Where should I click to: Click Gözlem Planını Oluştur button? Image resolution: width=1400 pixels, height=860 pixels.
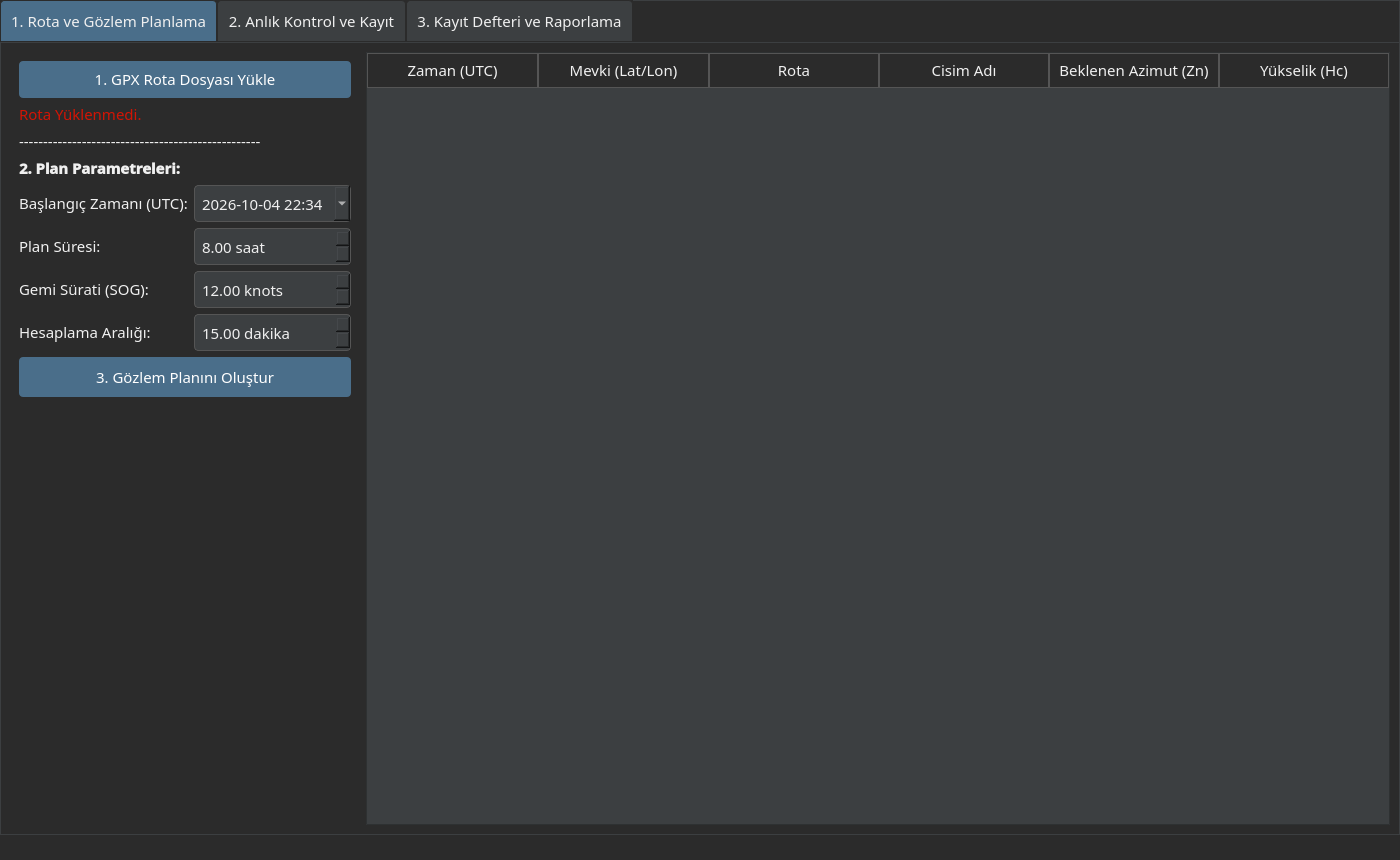185,377
